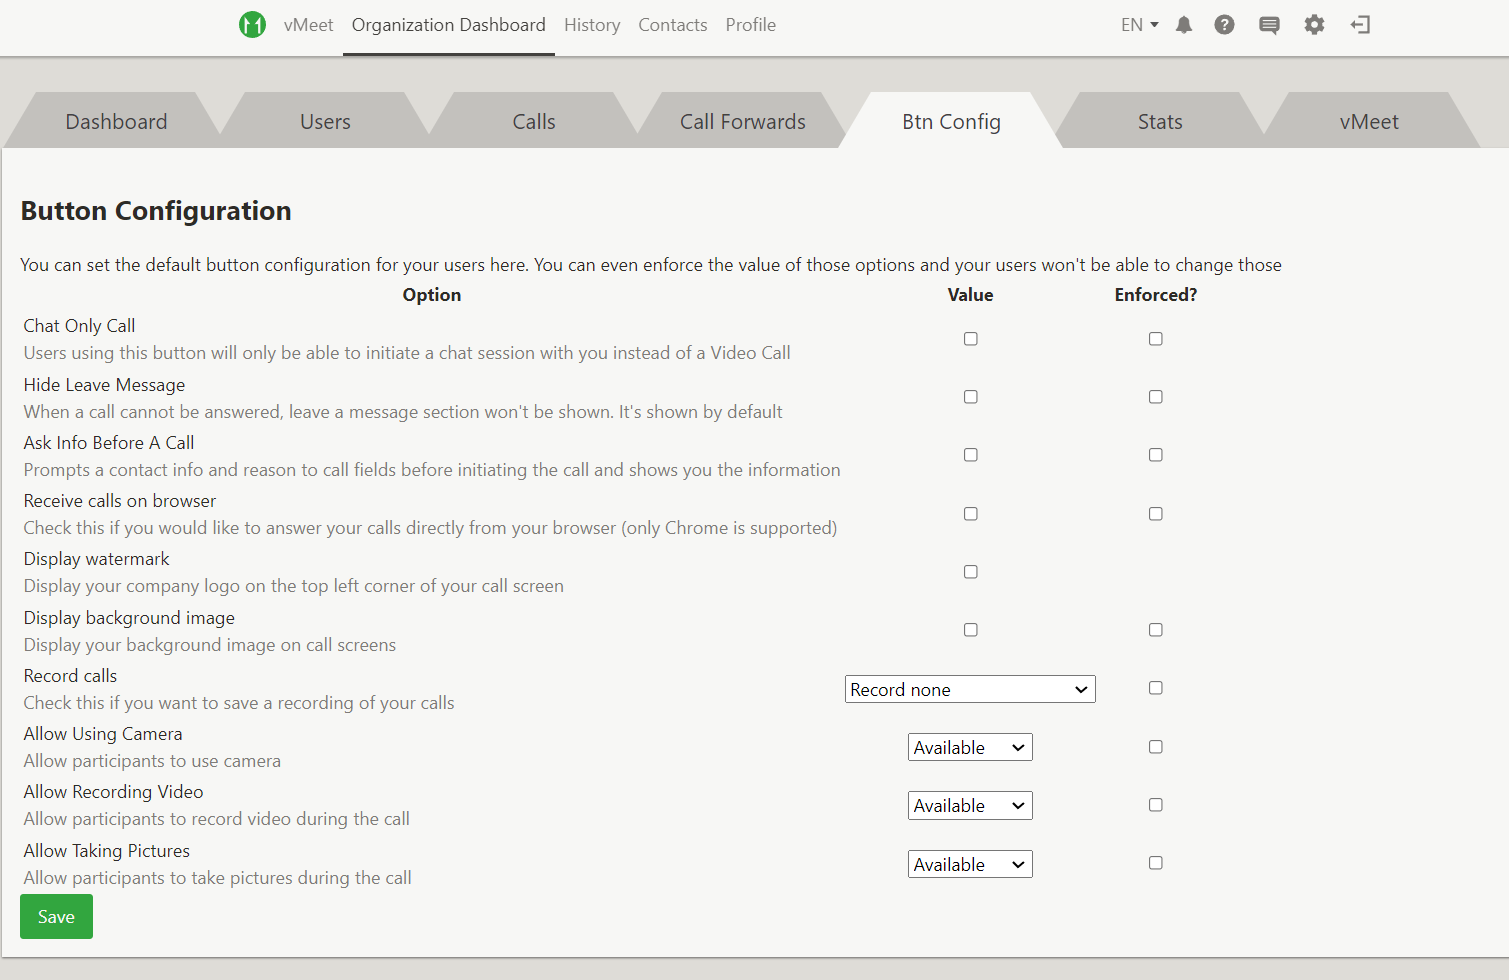Enforce the Record calls option
The height and width of the screenshot is (980, 1509).
[1156, 688]
